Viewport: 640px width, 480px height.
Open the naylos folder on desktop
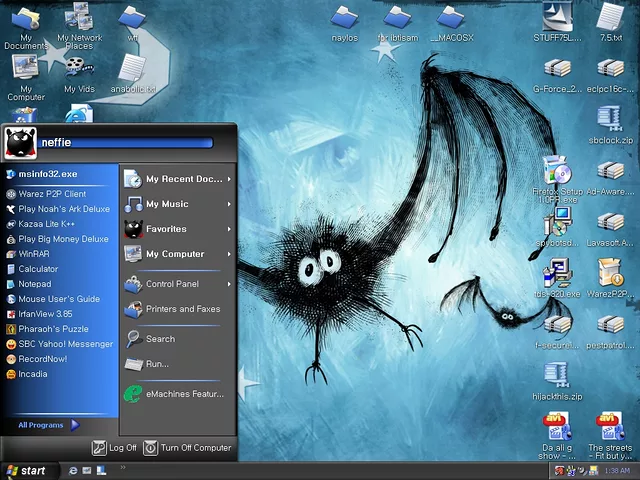344,18
